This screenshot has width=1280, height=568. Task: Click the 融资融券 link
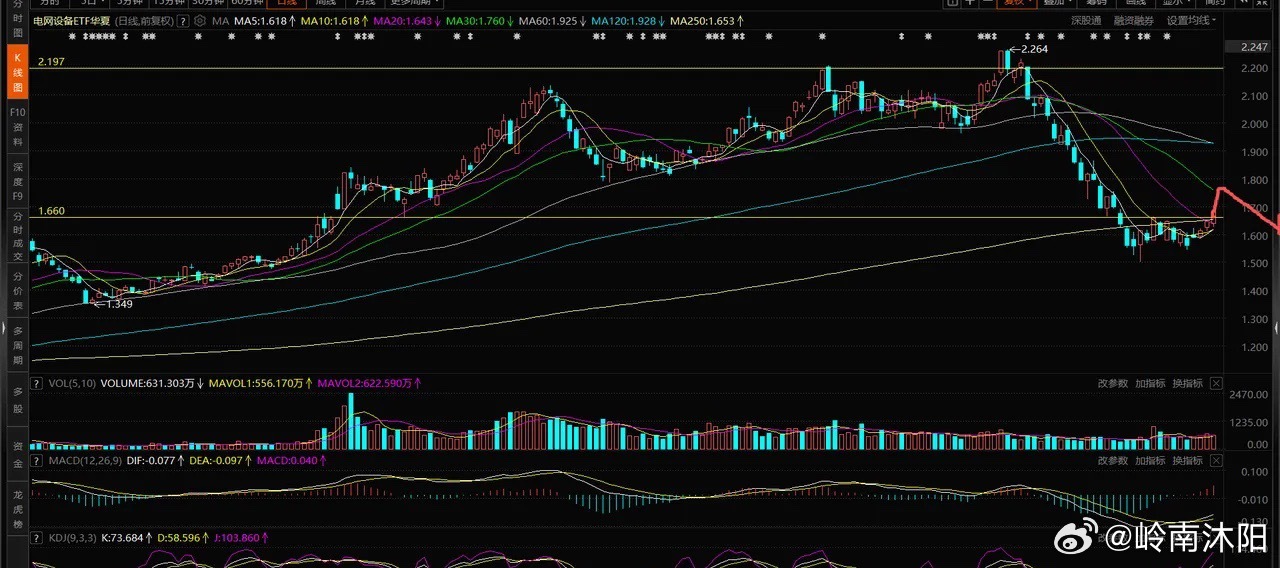(1135, 20)
